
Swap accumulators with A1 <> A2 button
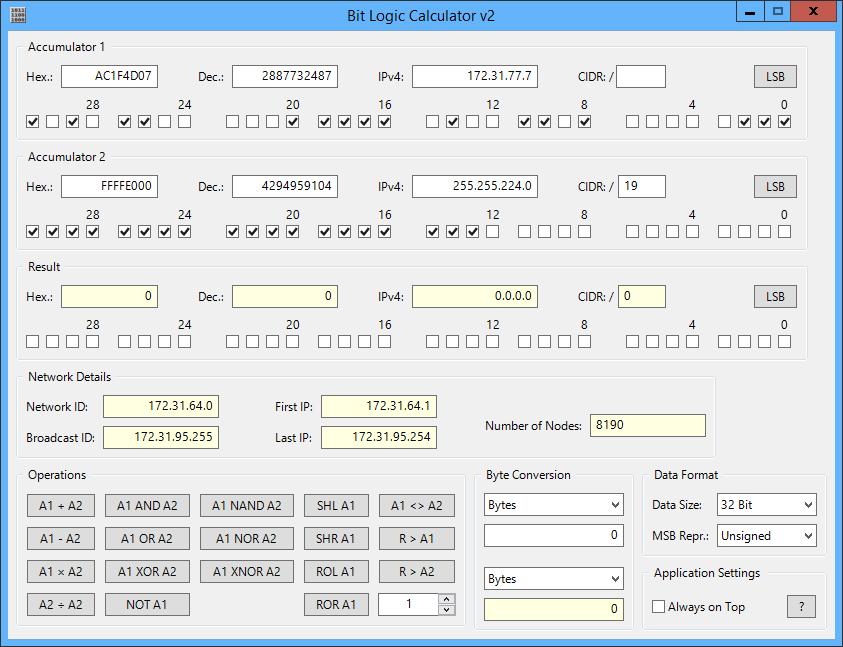(x=417, y=506)
